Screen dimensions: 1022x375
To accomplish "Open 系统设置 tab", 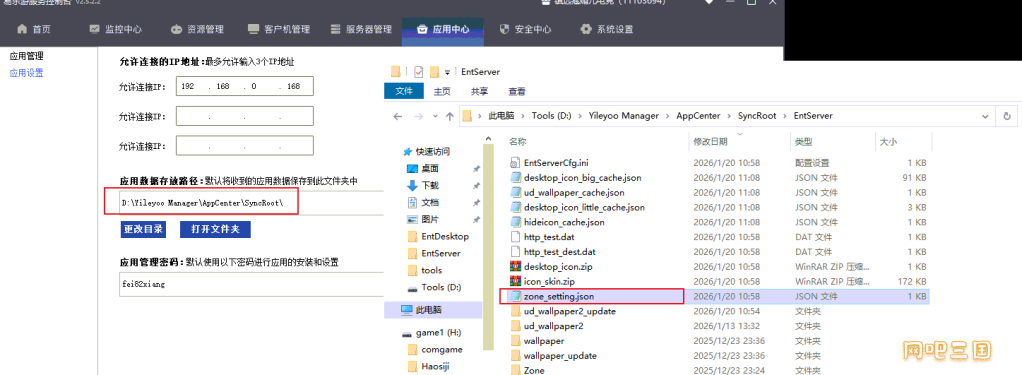I will point(606,29).
